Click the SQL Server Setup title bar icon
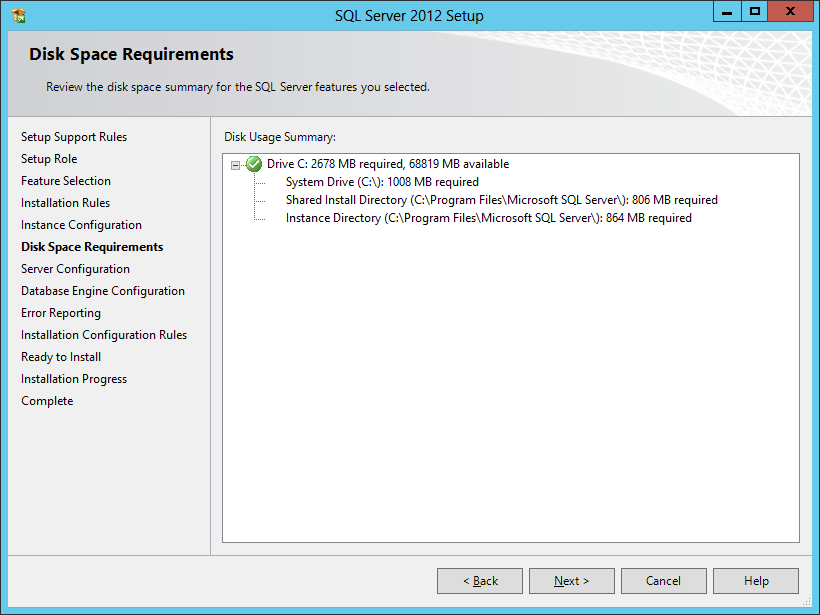Screen dimensions: 820x615 click(x=18, y=15)
